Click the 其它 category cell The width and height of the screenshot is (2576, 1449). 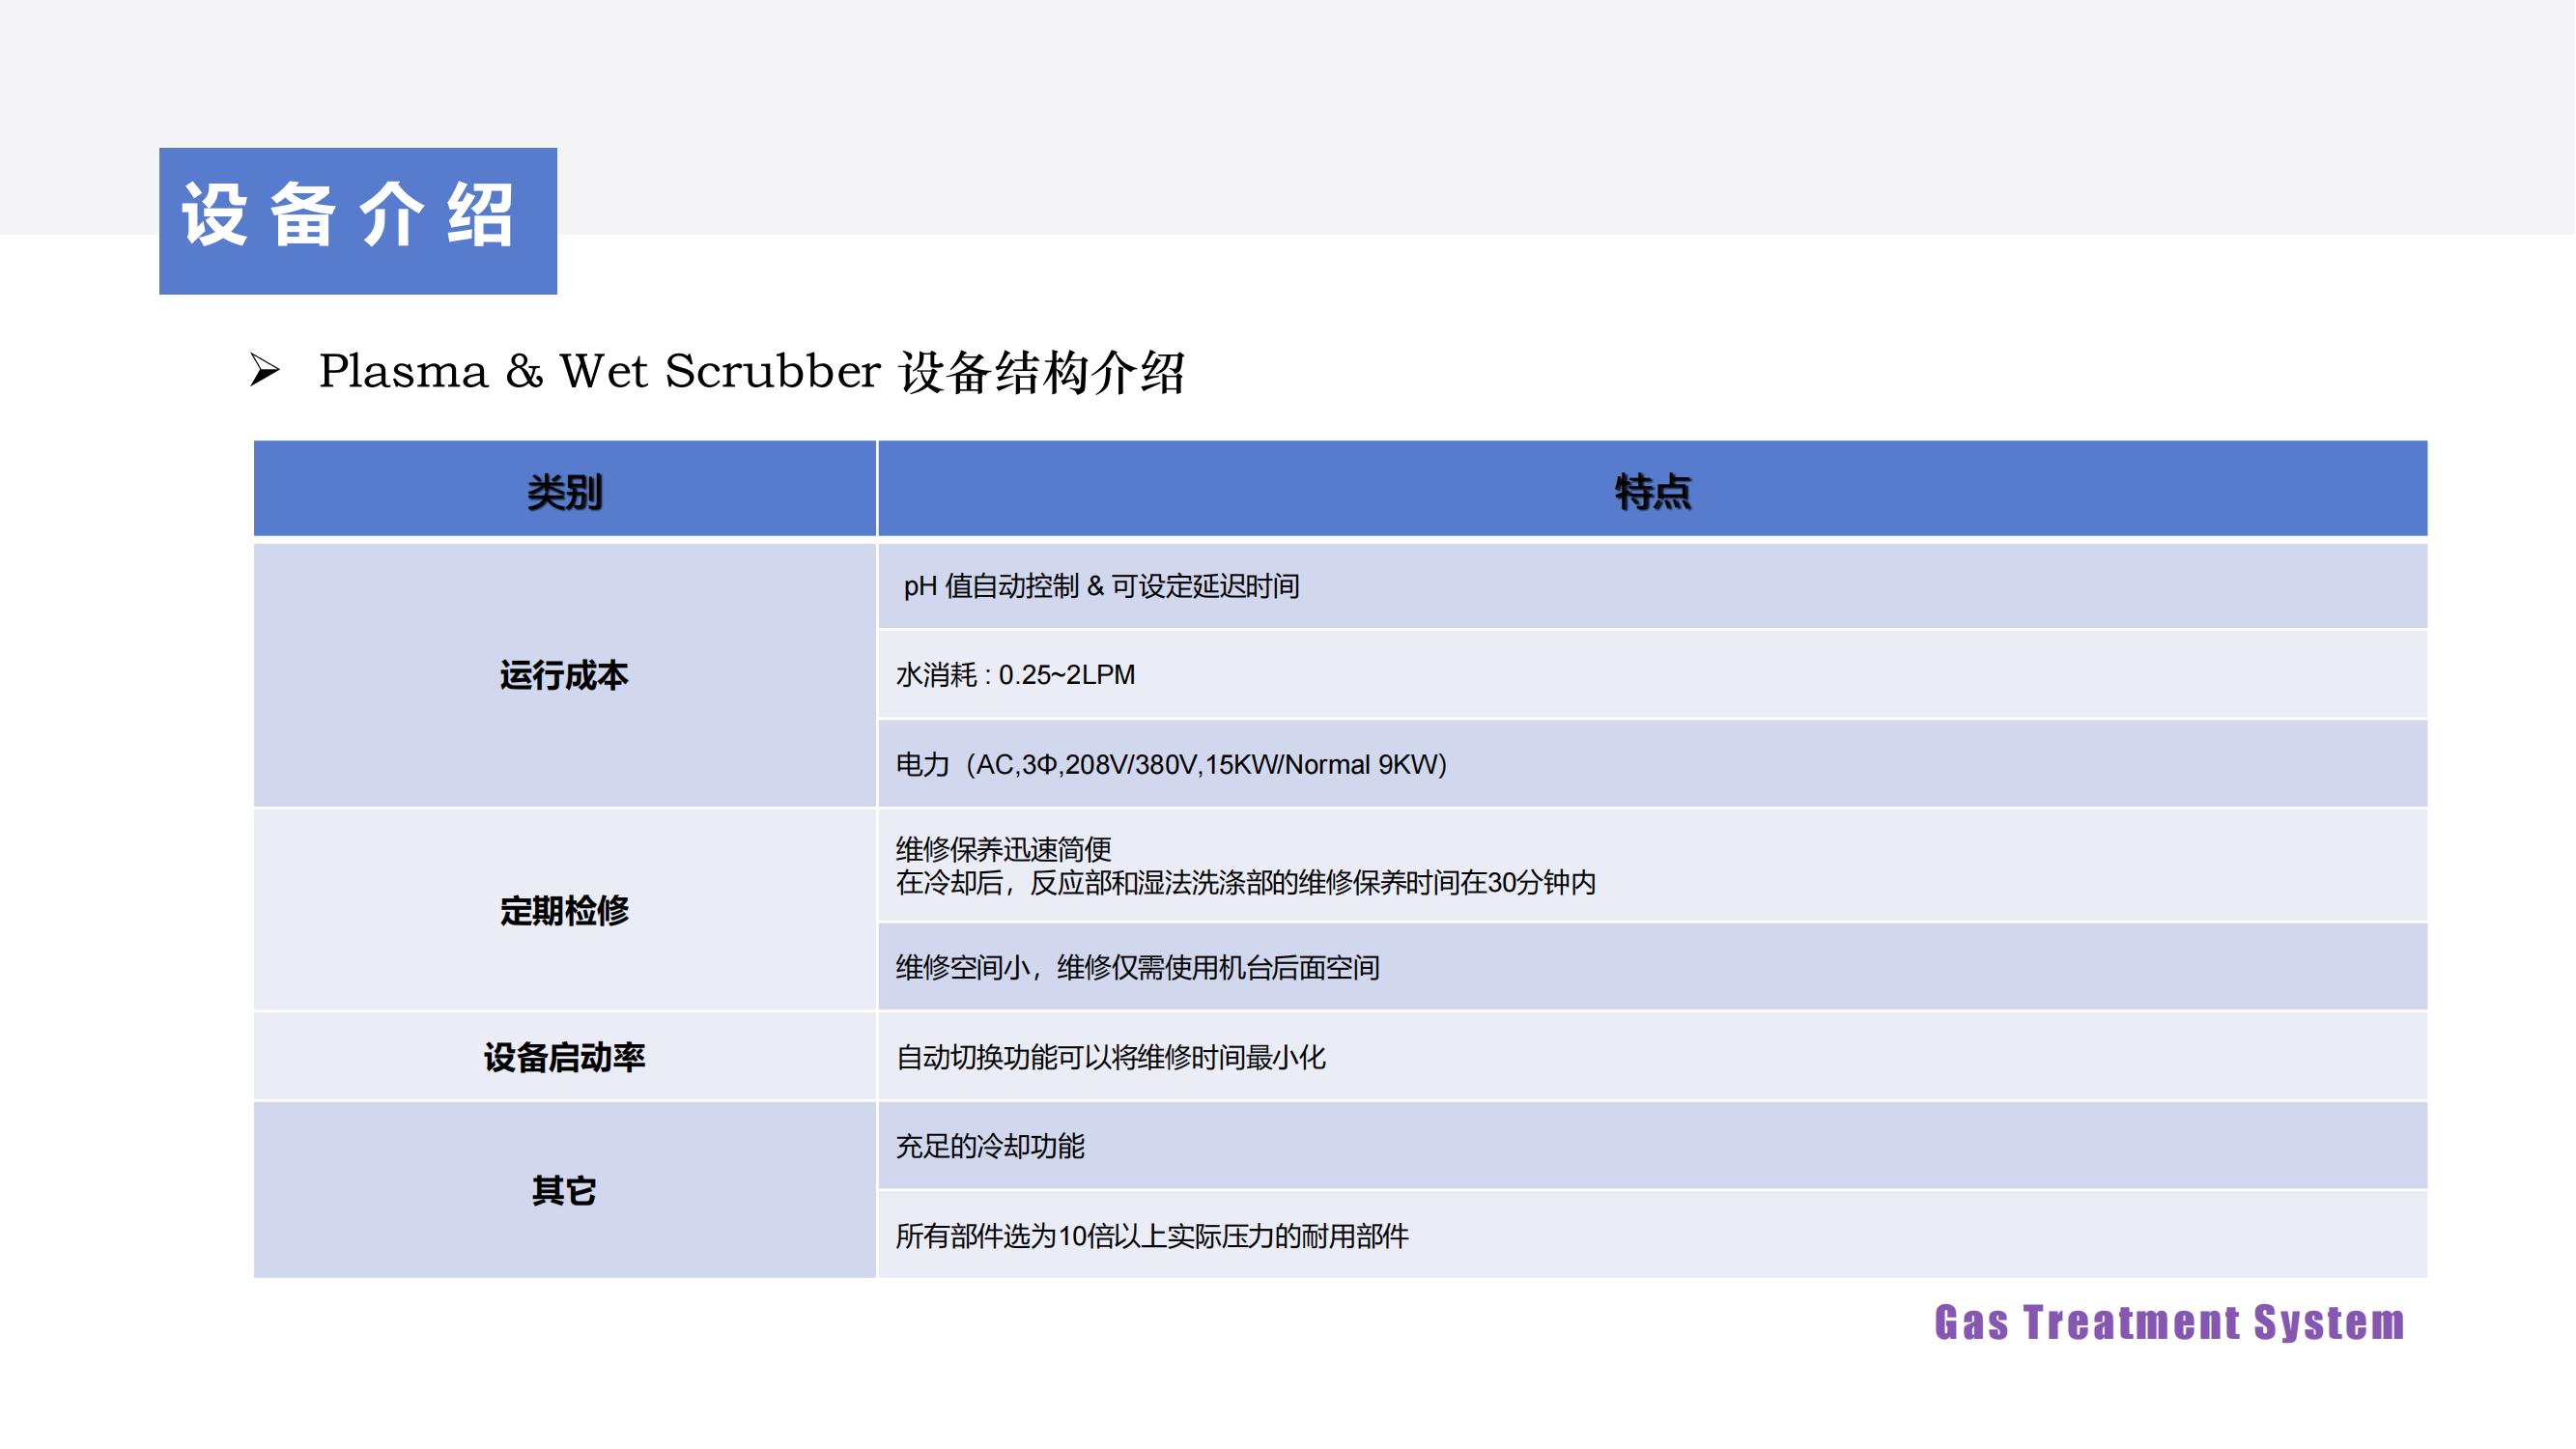click(564, 1191)
